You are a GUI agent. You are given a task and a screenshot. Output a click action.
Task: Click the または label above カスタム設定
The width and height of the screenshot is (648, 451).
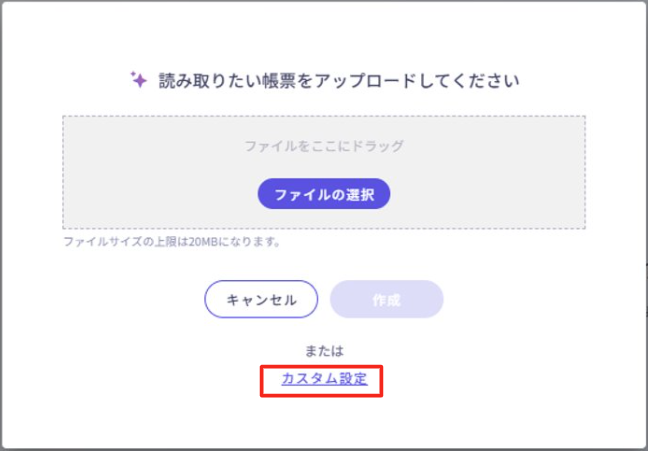point(324,351)
